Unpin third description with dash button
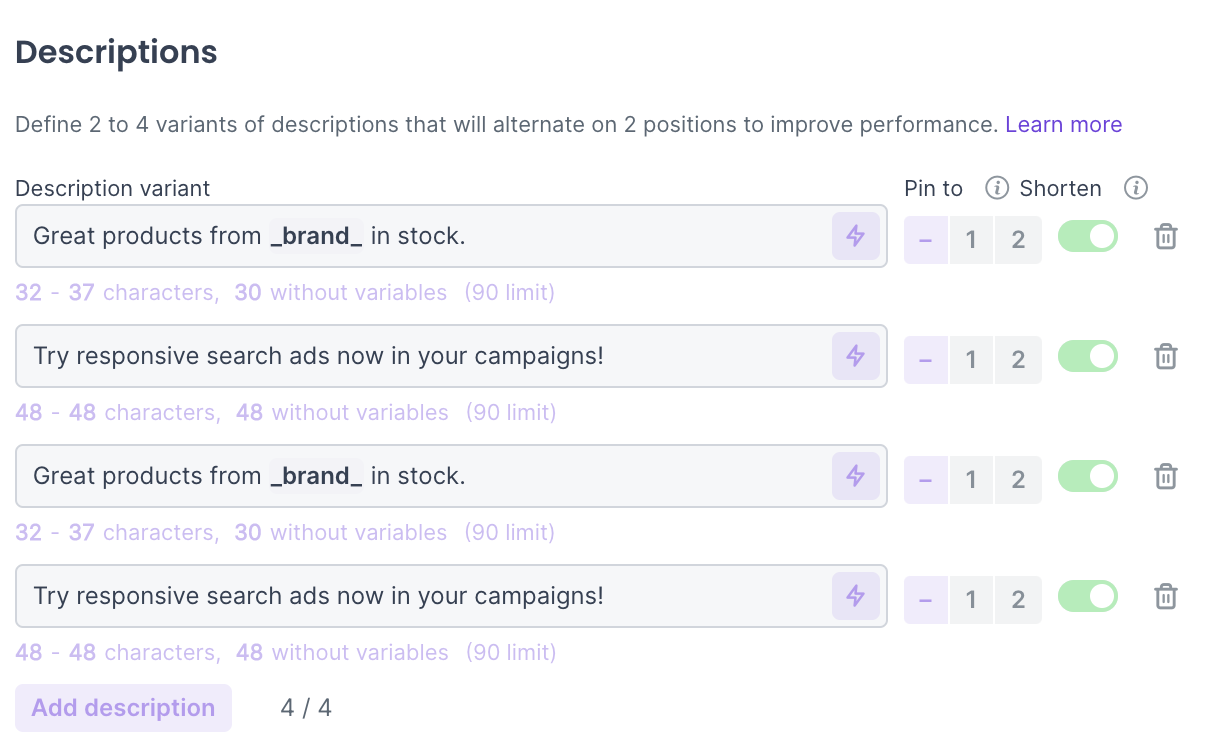 pyautogui.click(x=926, y=480)
